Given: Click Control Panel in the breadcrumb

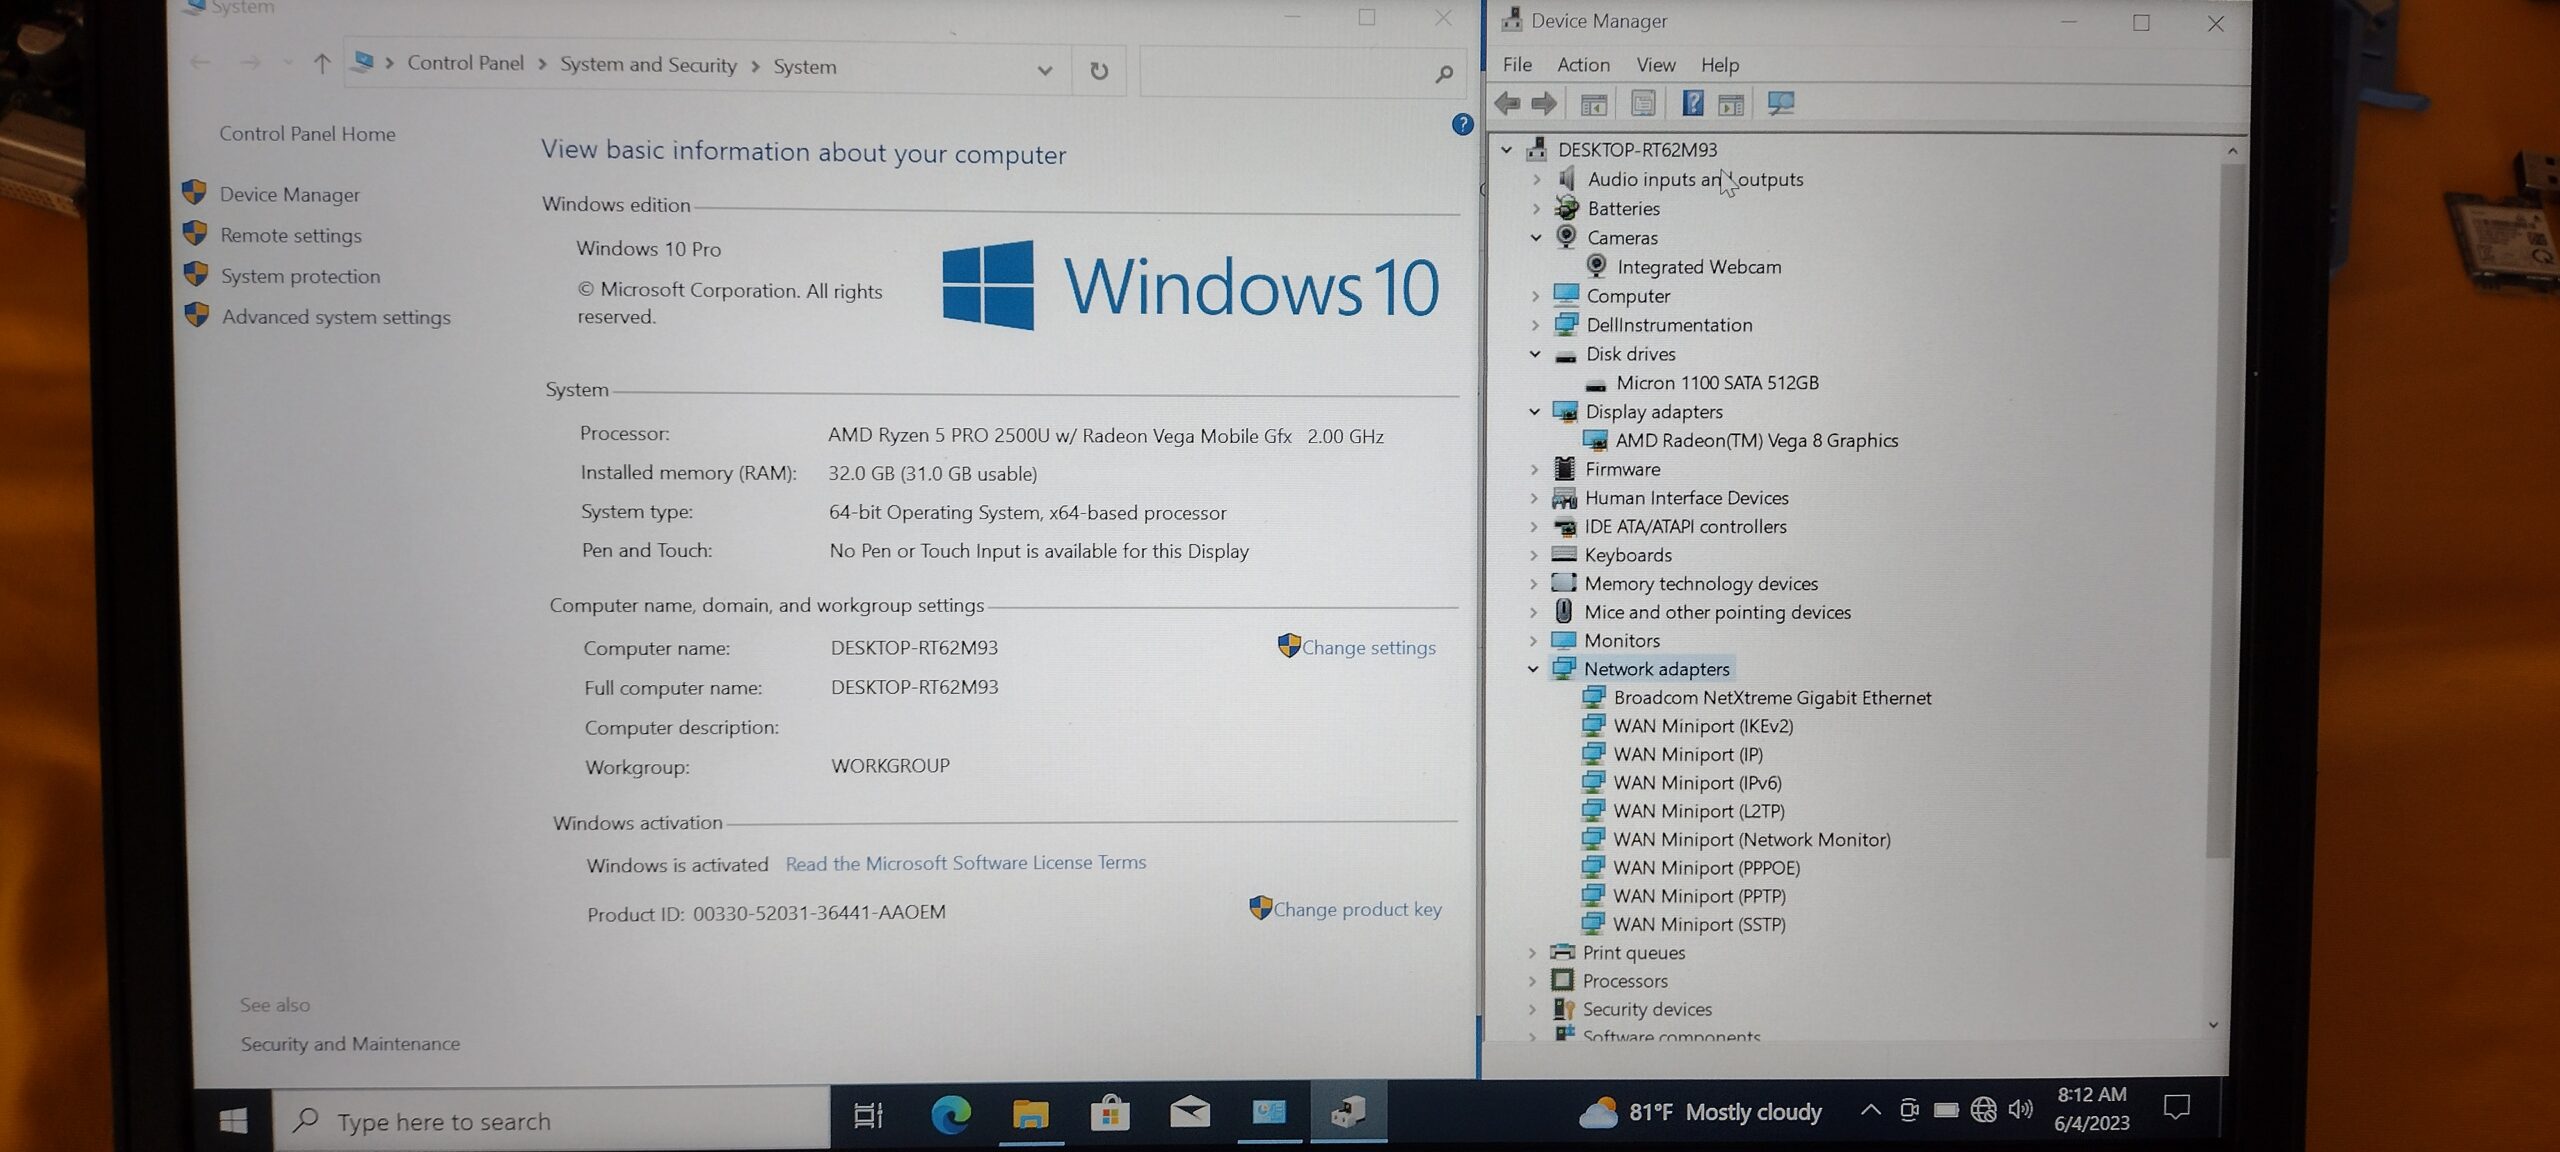Looking at the screenshot, I should (465, 63).
